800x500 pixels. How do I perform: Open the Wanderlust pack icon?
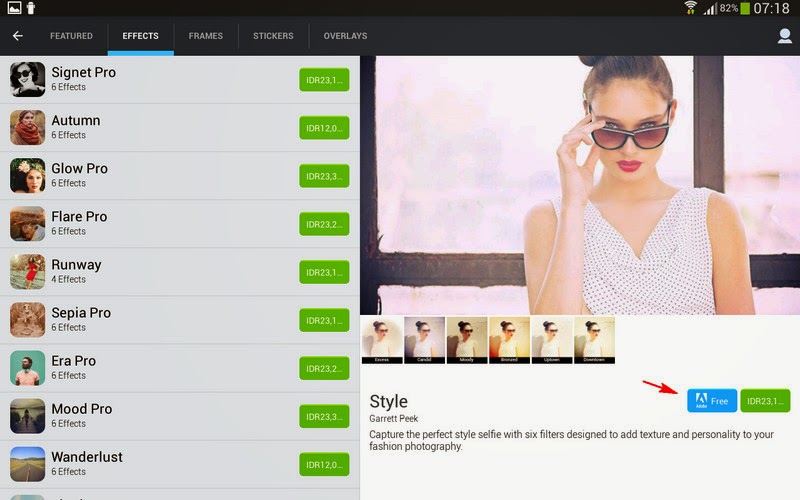pyautogui.click(x=28, y=464)
